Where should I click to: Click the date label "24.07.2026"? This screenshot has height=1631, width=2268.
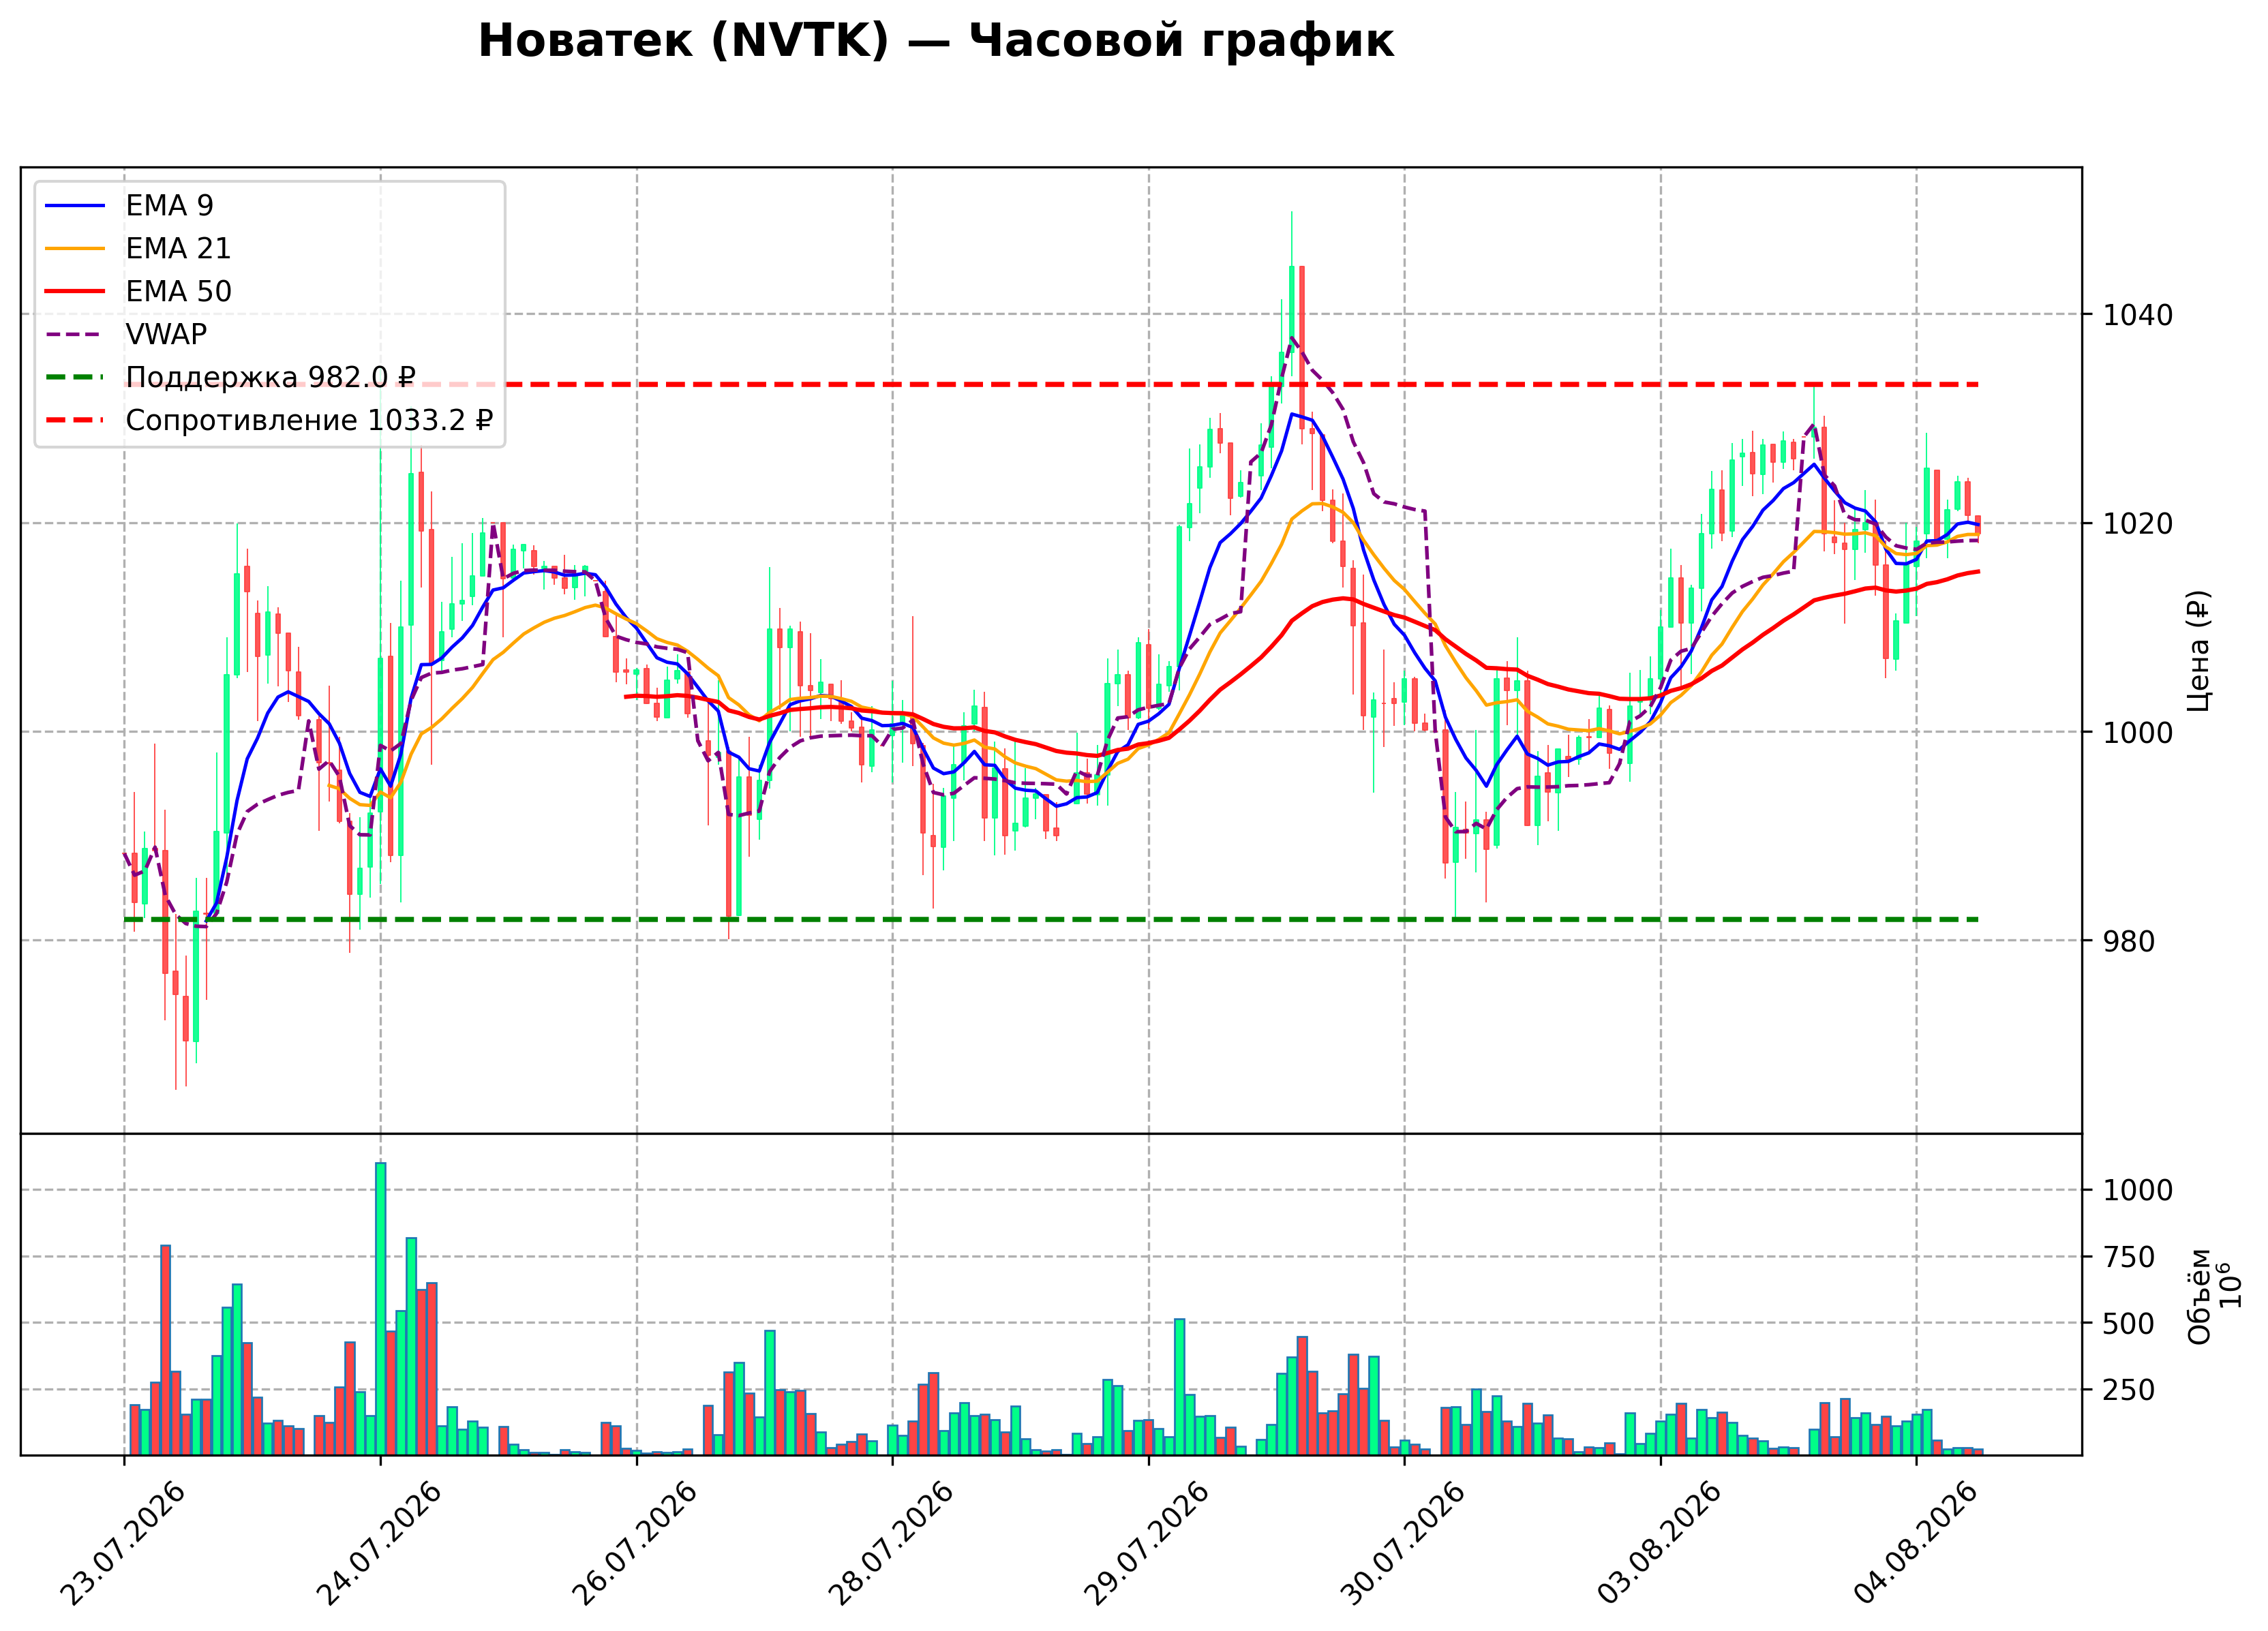378,1543
